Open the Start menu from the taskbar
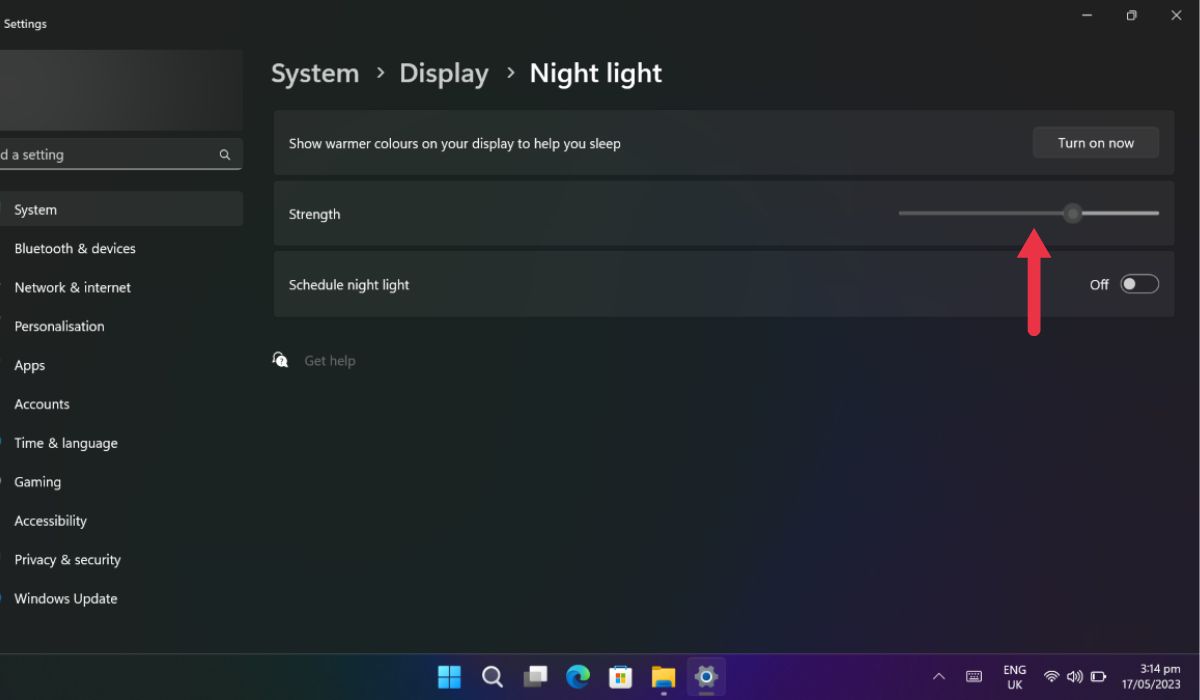1200x700 pixels. coord(449,677)
